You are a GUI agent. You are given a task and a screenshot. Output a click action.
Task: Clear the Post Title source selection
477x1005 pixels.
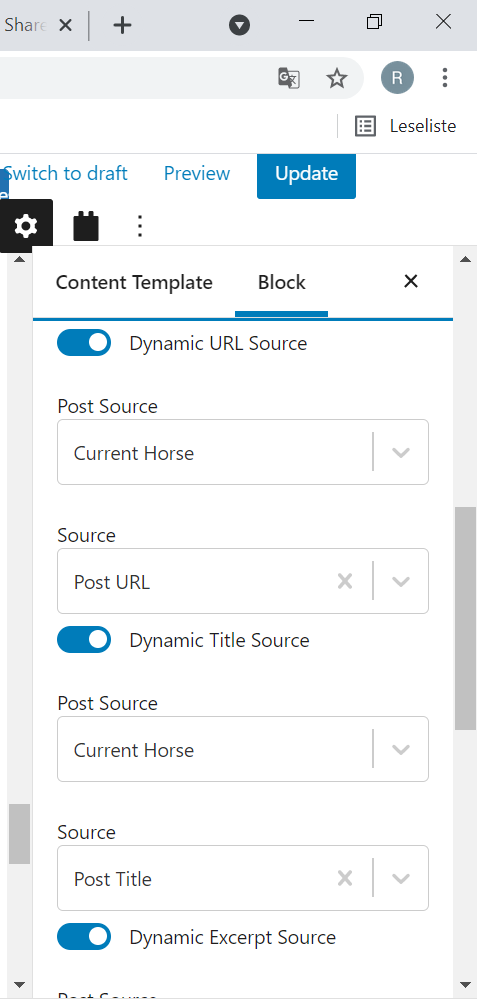tap(345, 878)
